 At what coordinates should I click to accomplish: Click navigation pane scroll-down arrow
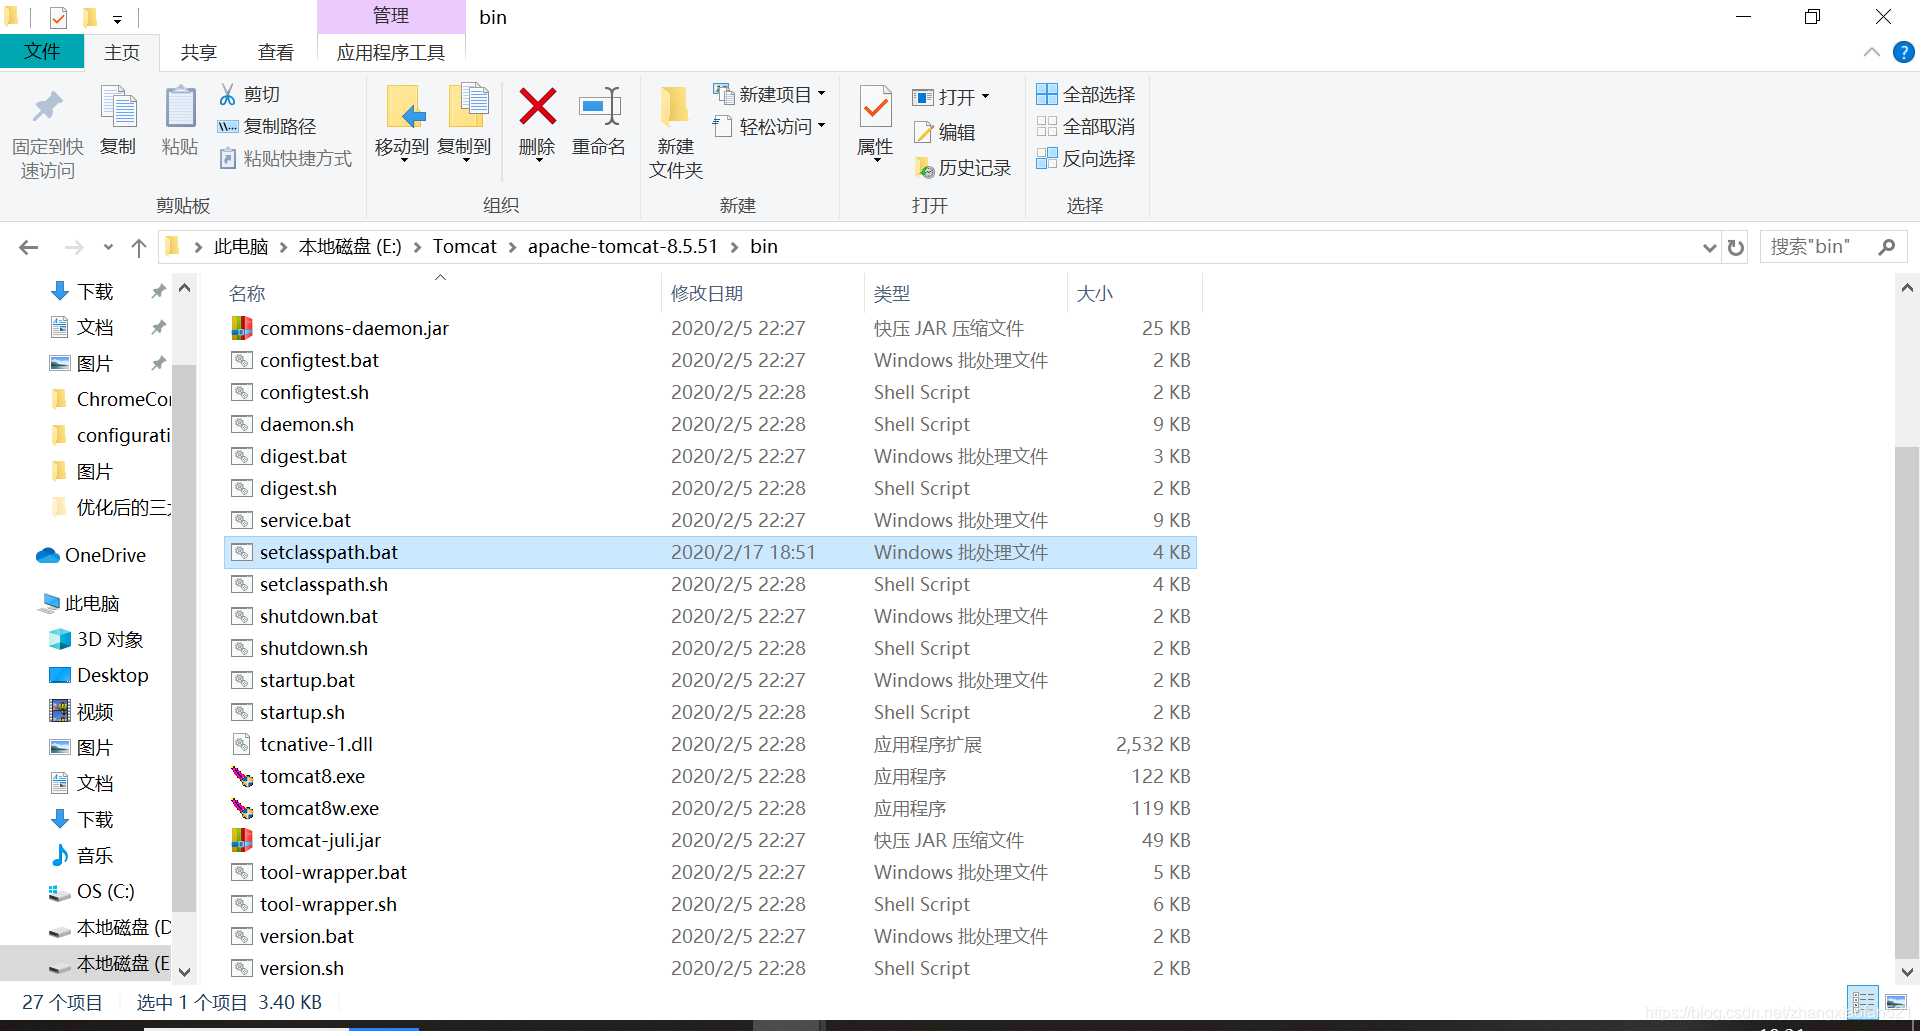click(x=184, y=972)
